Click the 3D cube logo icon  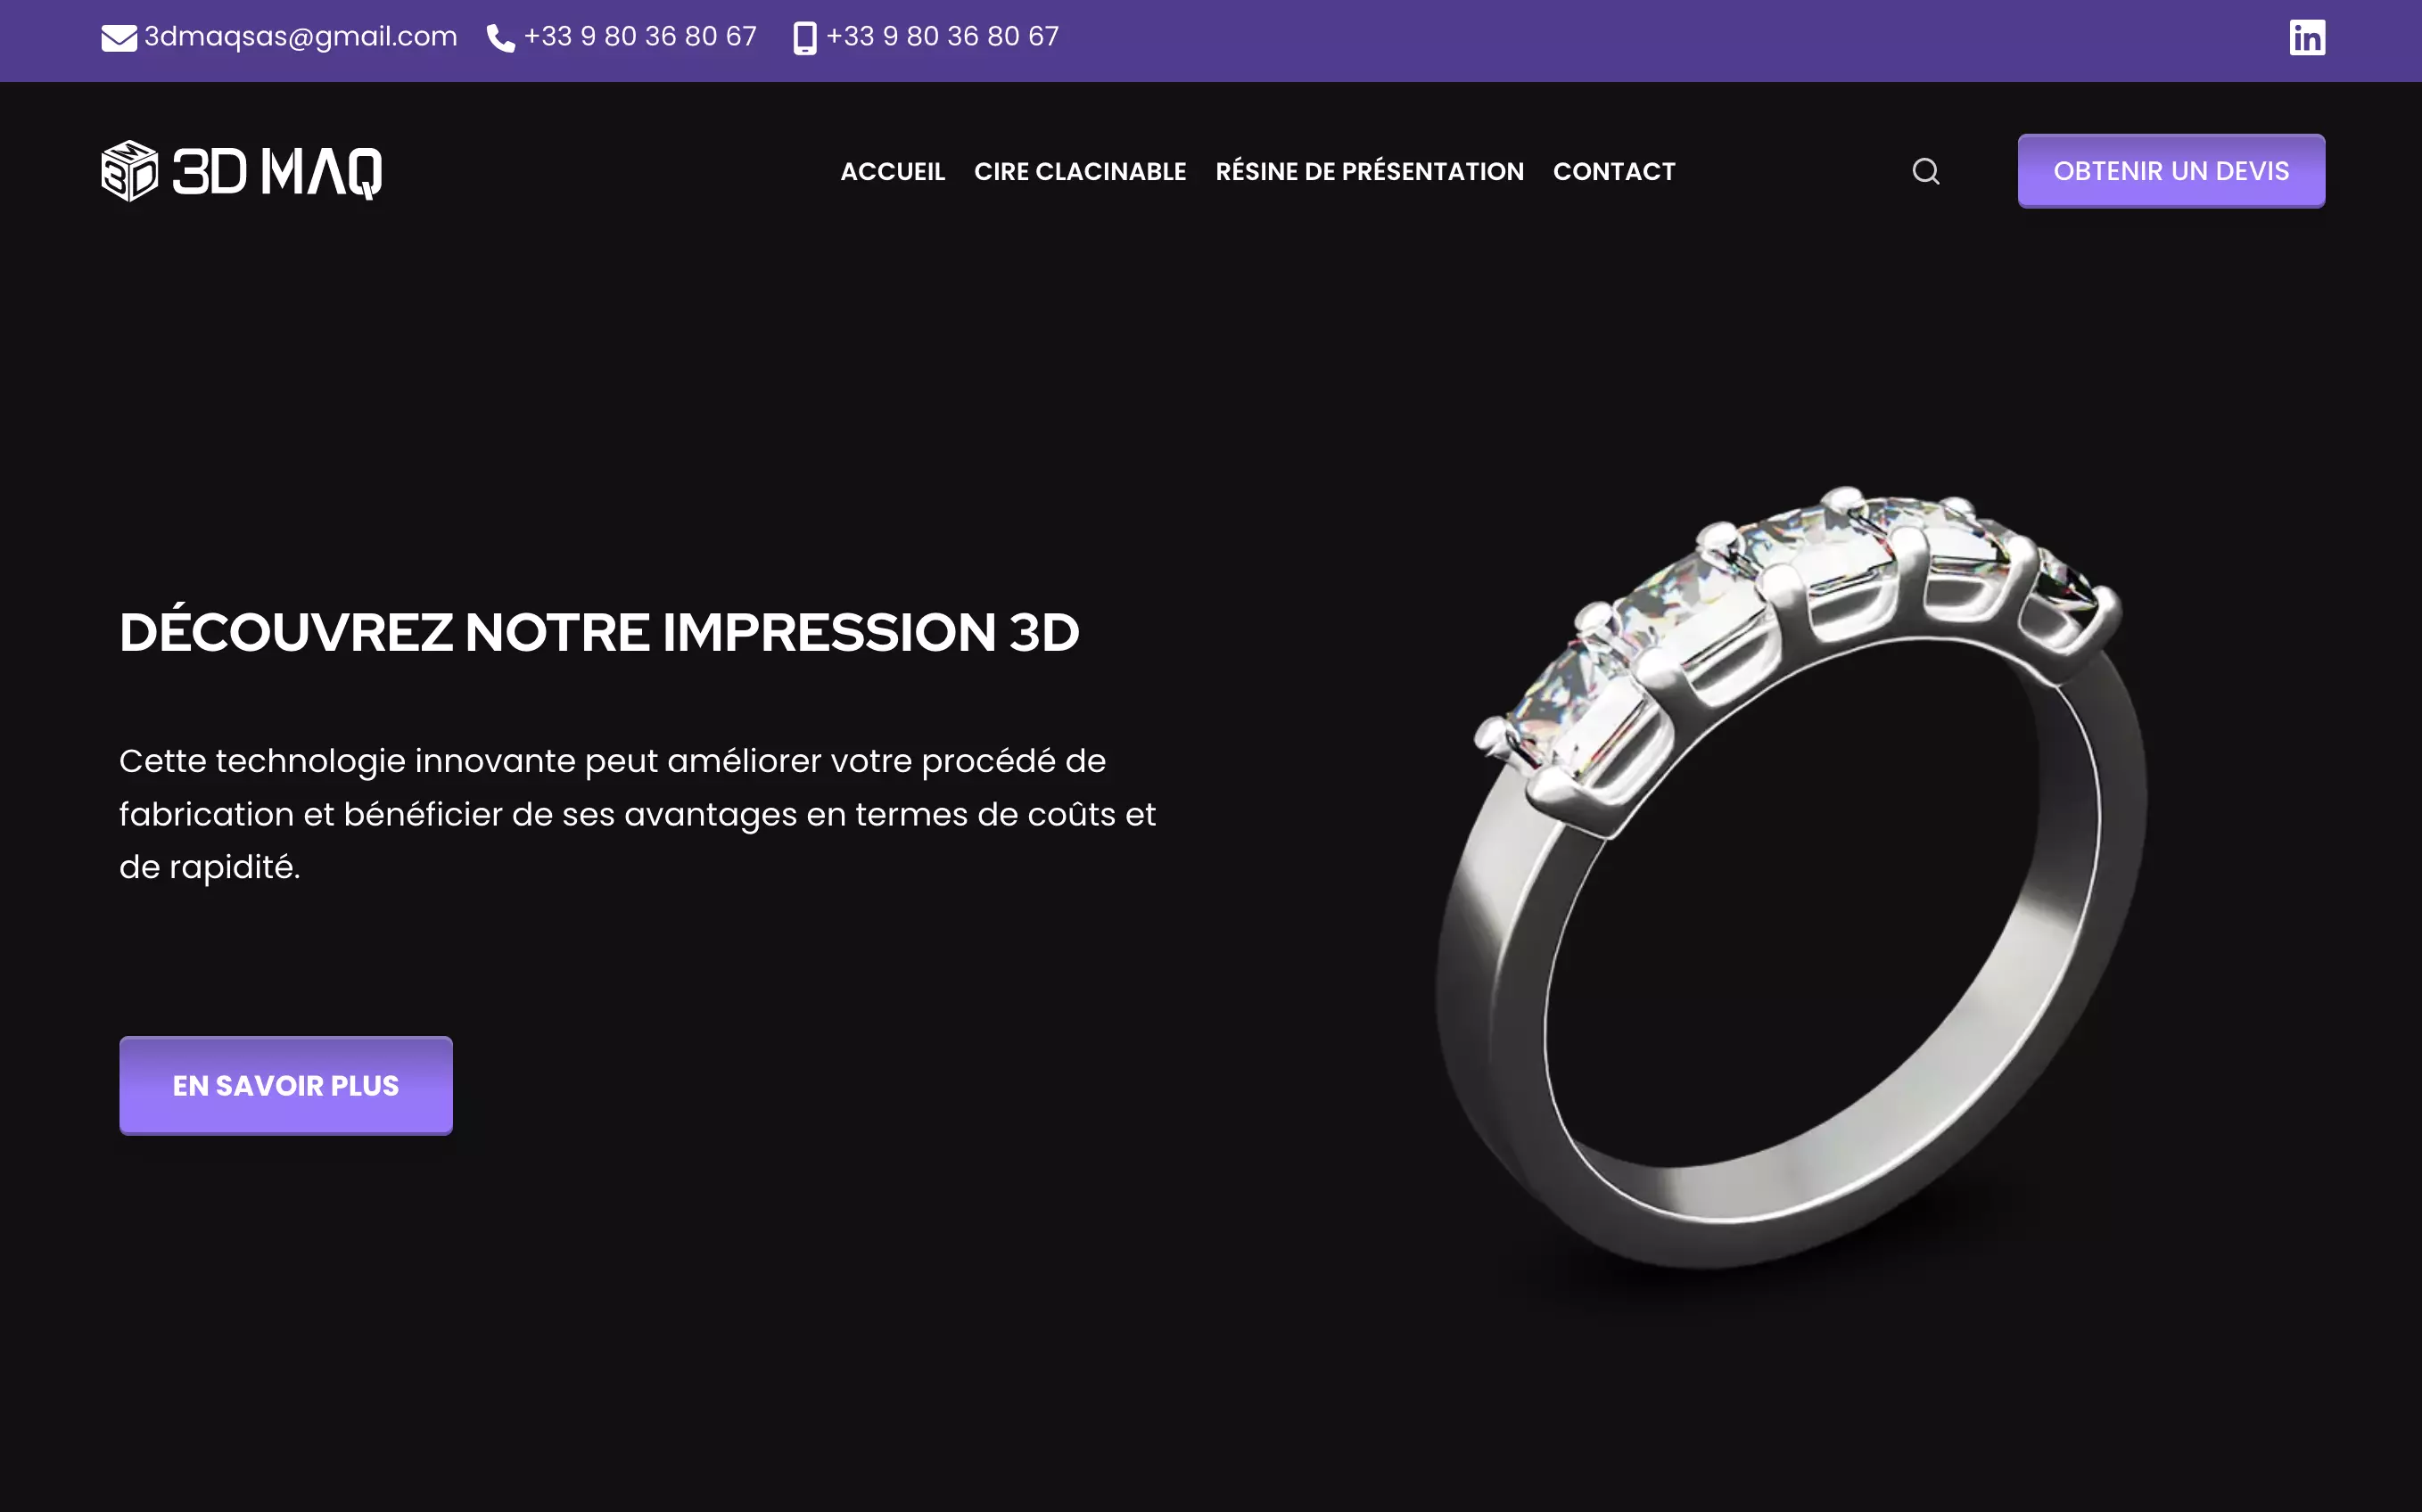pyautogui.click(x=130, y=171)
